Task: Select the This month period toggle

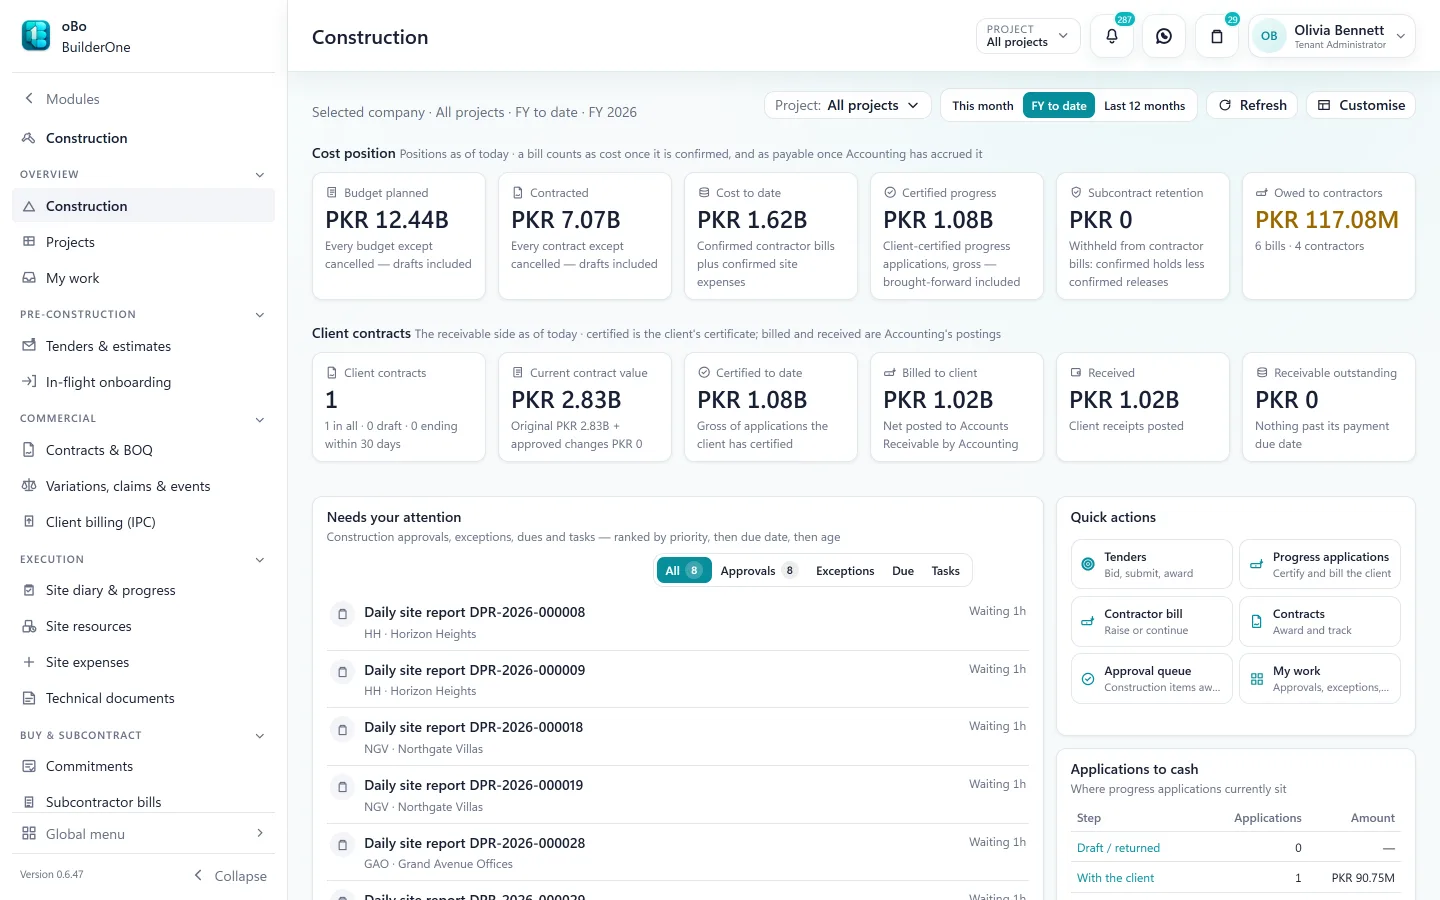Action: 982,106
